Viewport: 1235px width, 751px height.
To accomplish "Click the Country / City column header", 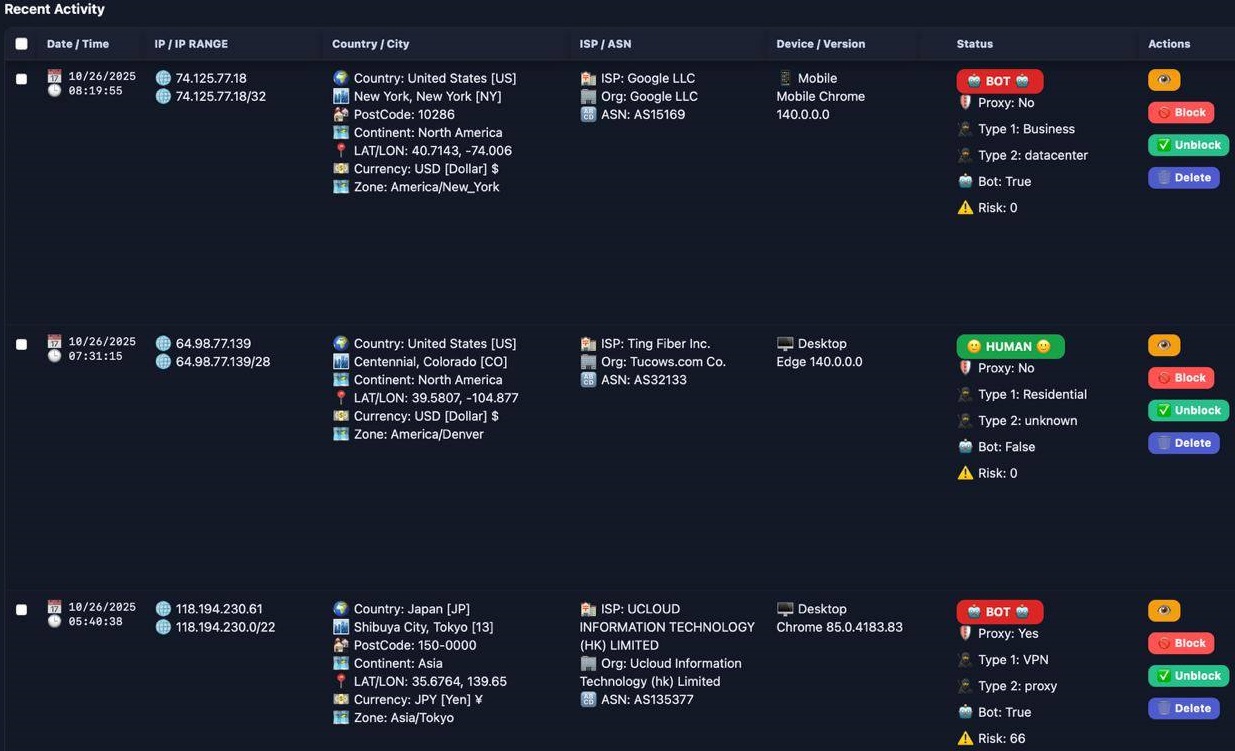I will [x=370, y=44].
